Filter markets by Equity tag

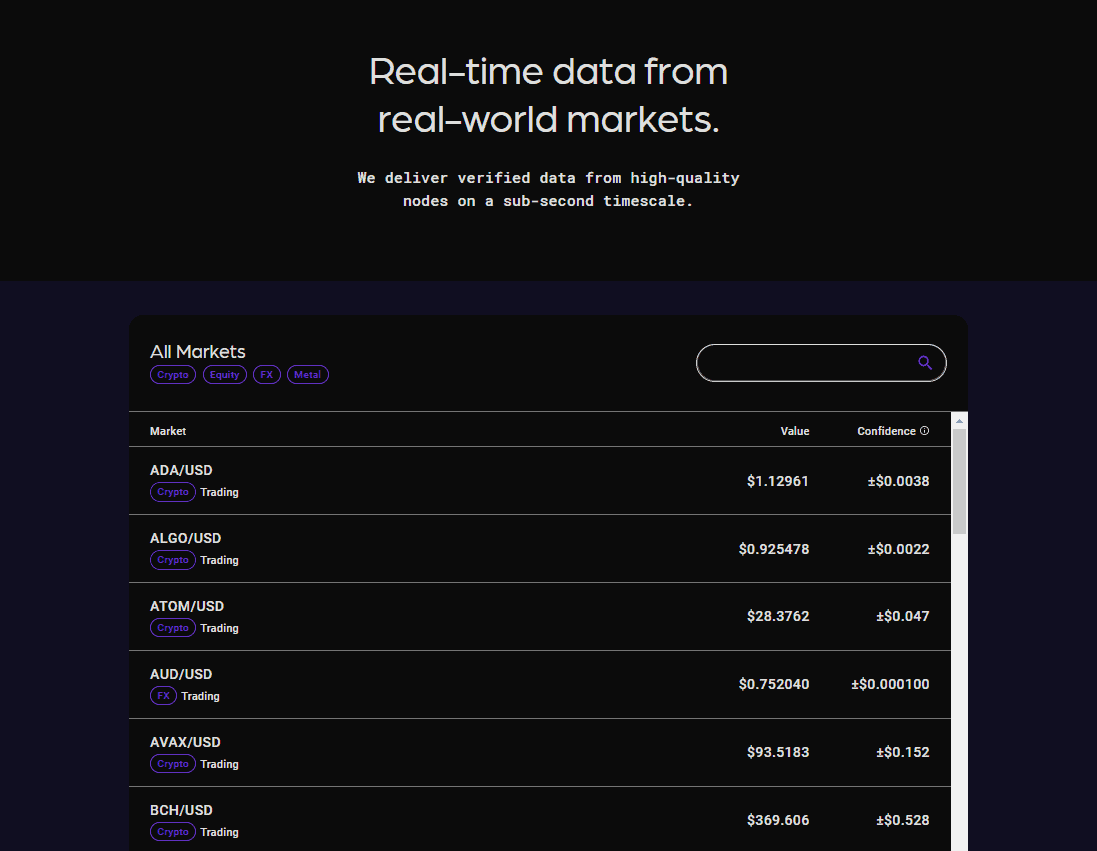tap(225, 375)
